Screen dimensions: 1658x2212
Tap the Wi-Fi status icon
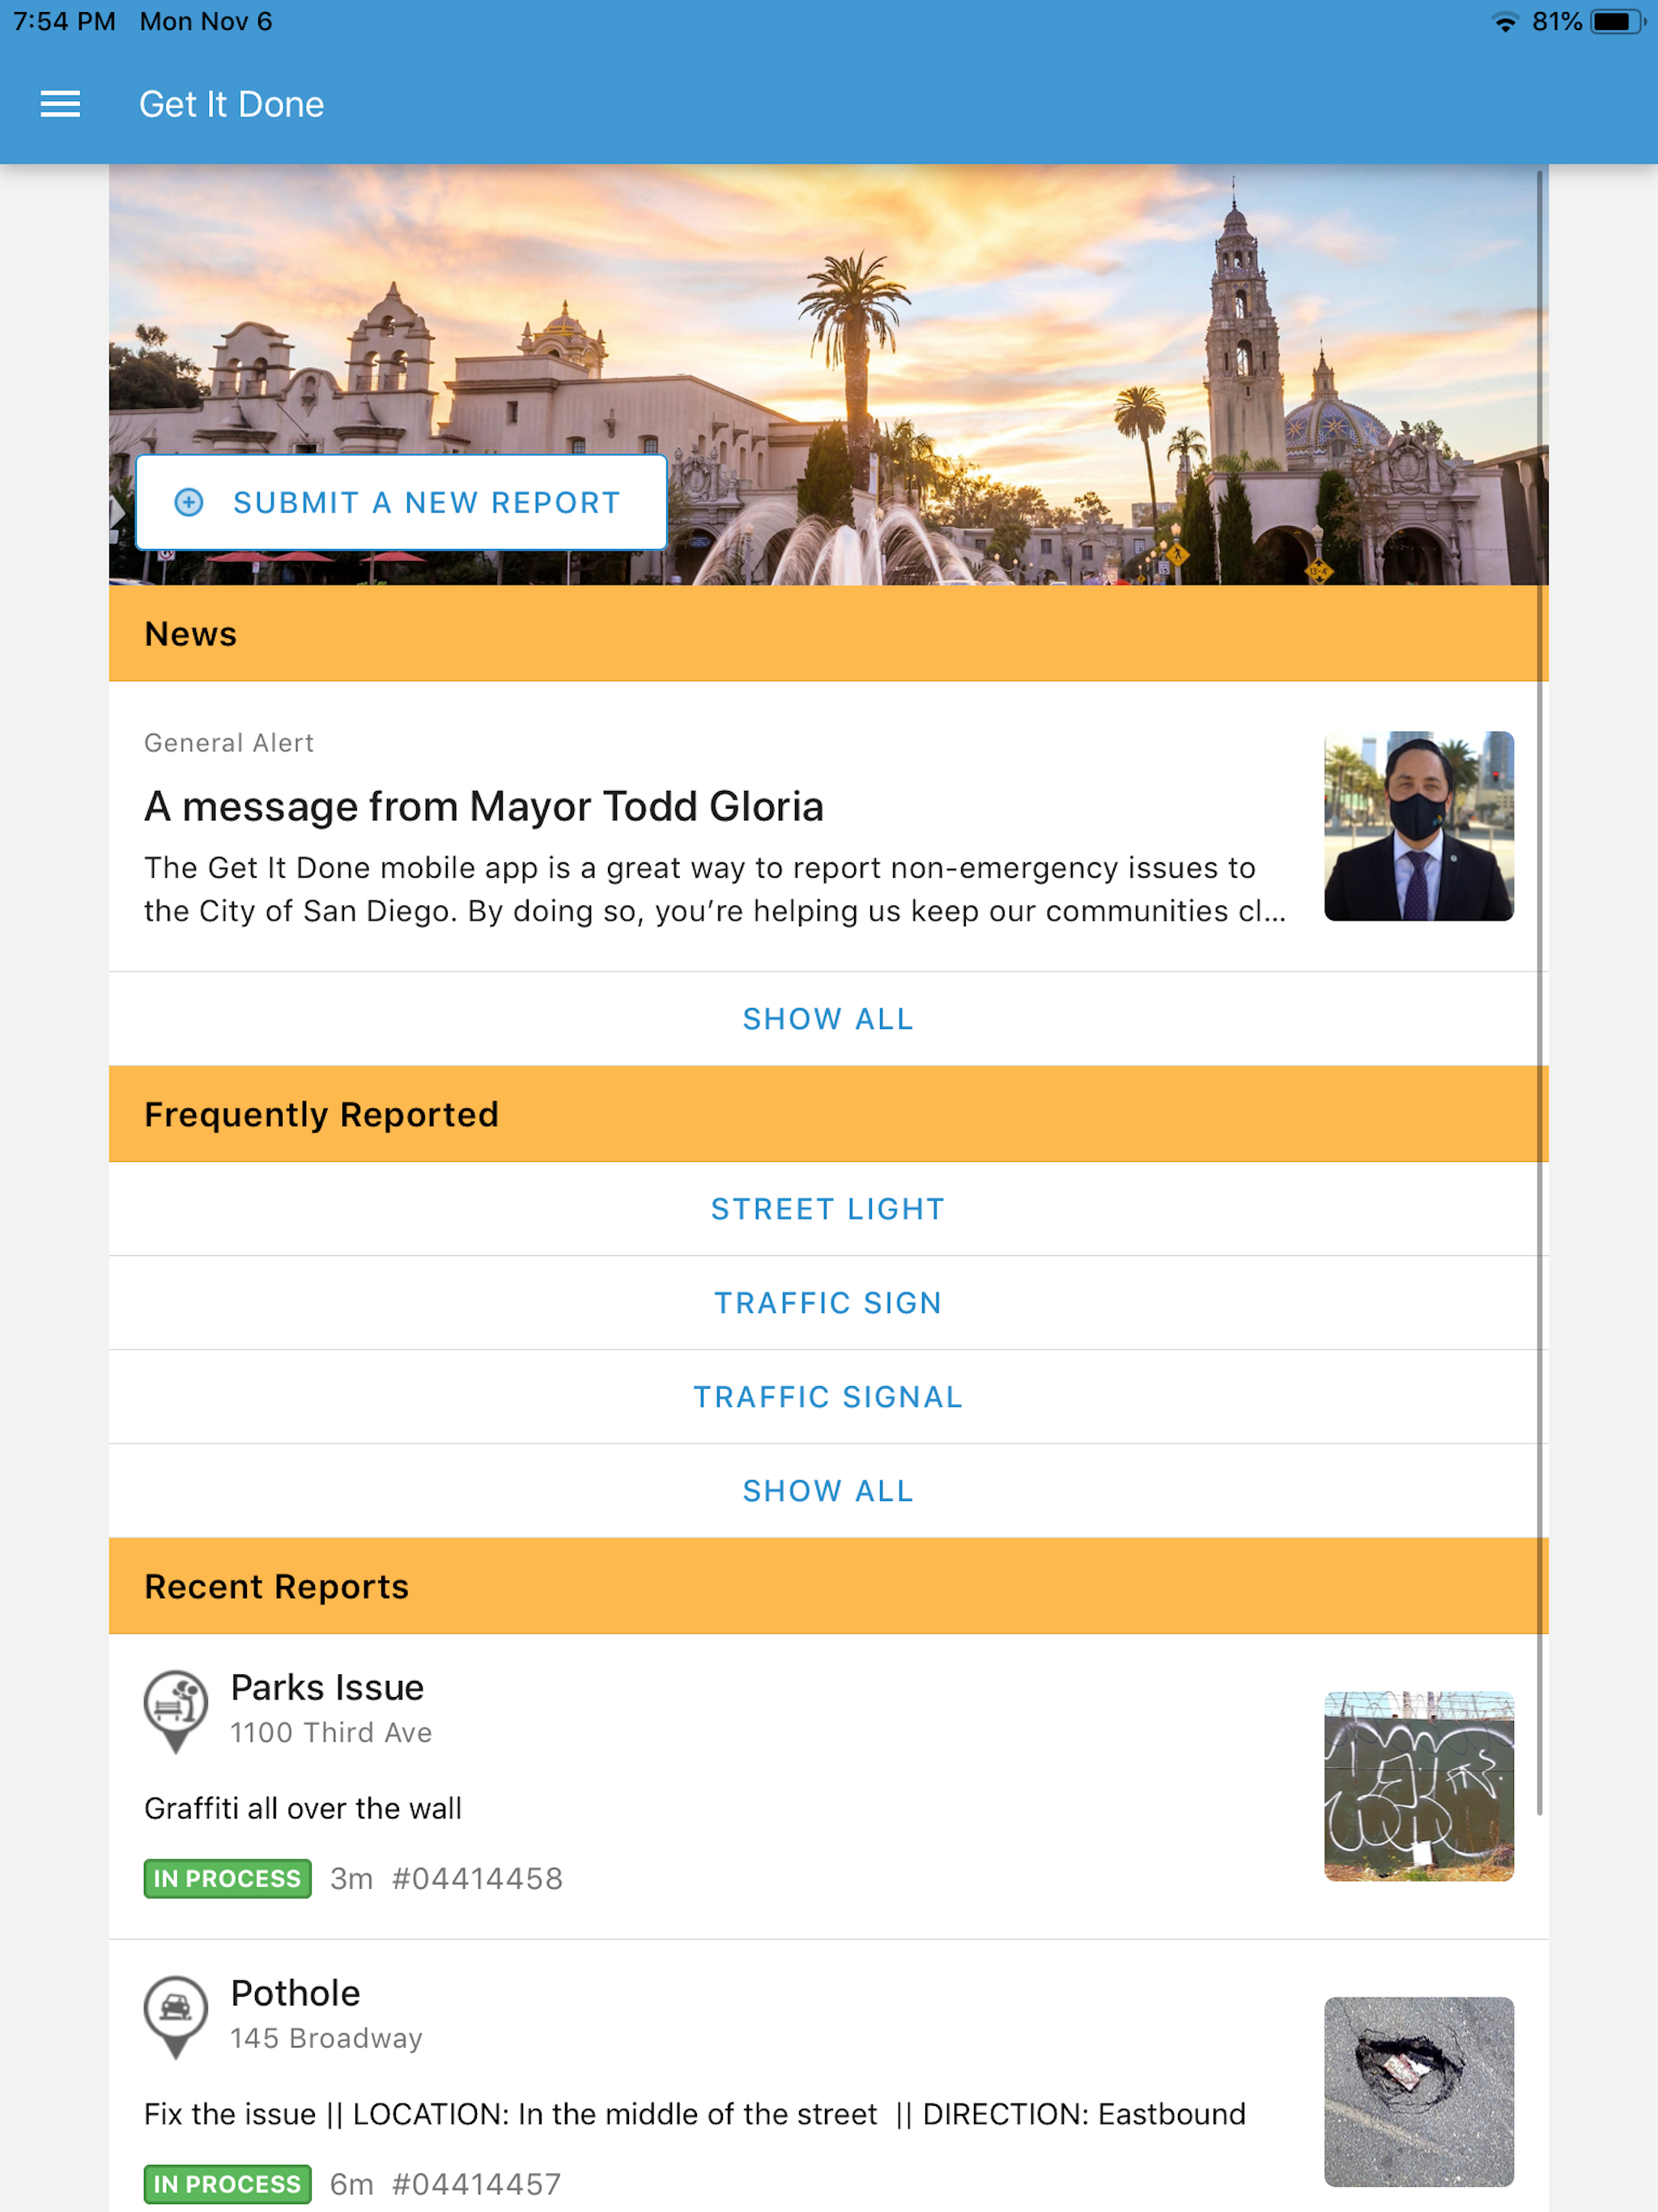(1504, 22)
